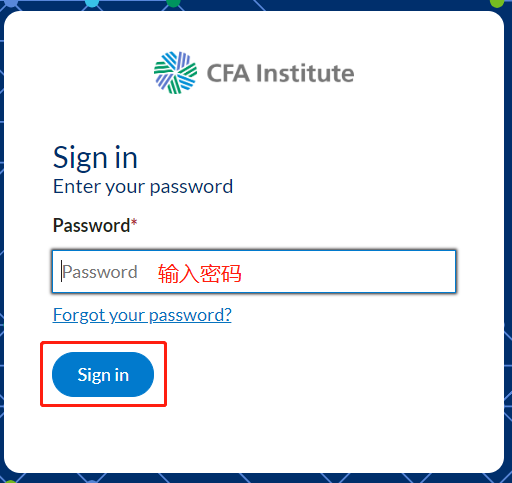Click the cyan dot on top edge
Image resolution: width=512 pixels, height=483 pixels.
[x=92, y=3]
